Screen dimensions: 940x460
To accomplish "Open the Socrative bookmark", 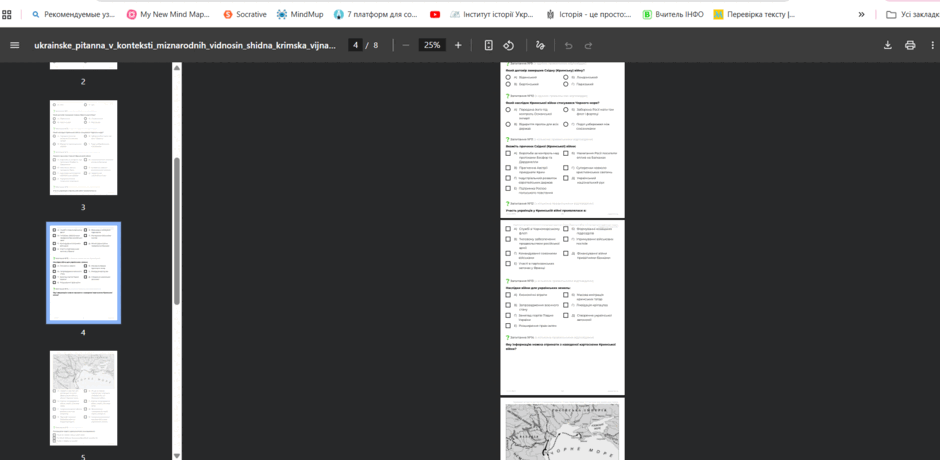I will pos(245,14).
